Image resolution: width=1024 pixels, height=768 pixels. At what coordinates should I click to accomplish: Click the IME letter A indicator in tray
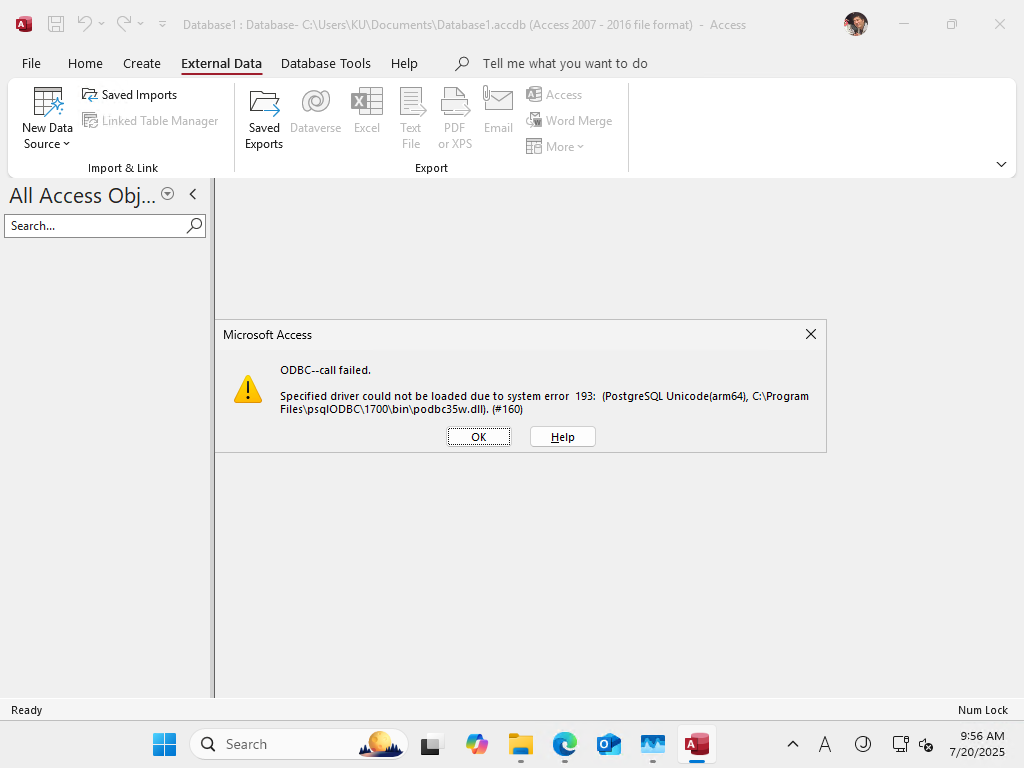825,744
